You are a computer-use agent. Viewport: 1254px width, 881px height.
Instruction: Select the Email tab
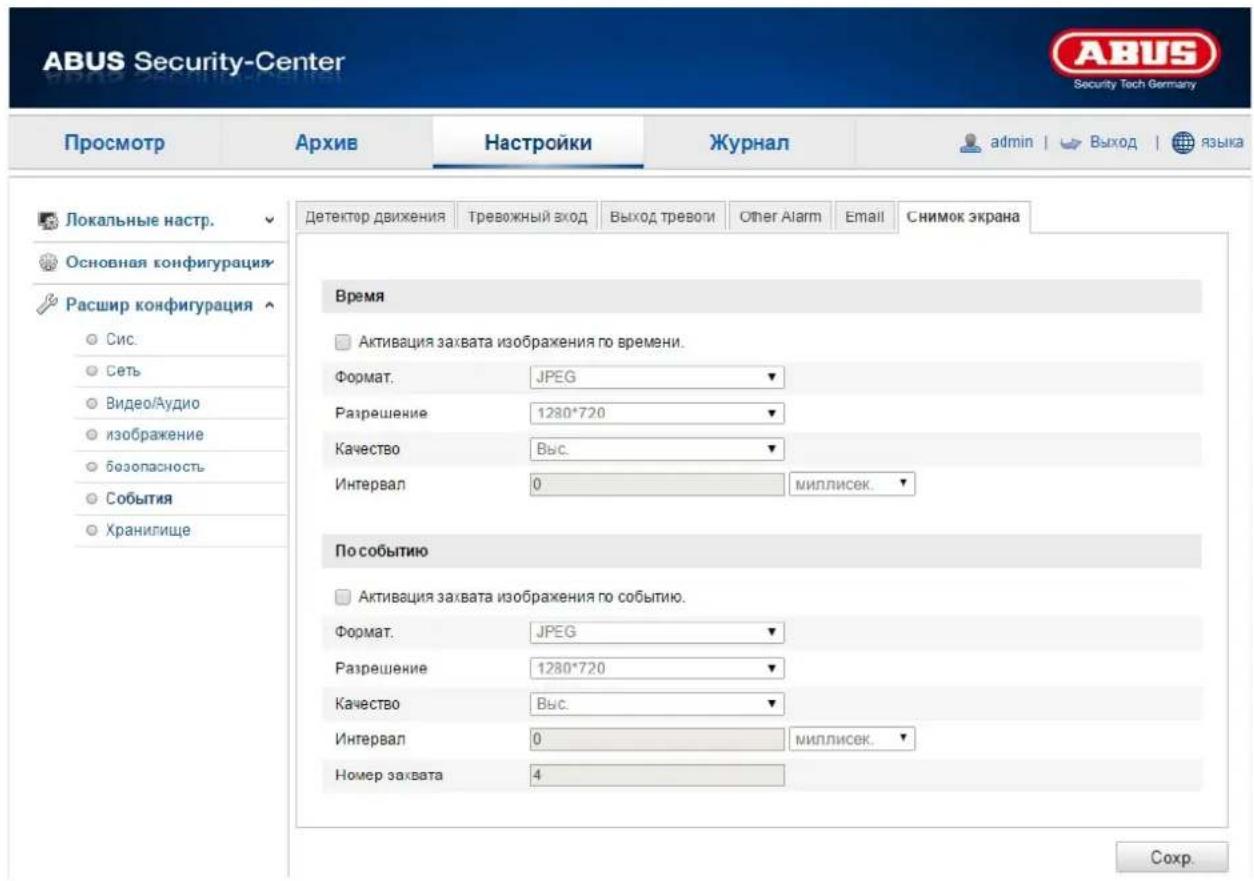[x=864, y=218]
